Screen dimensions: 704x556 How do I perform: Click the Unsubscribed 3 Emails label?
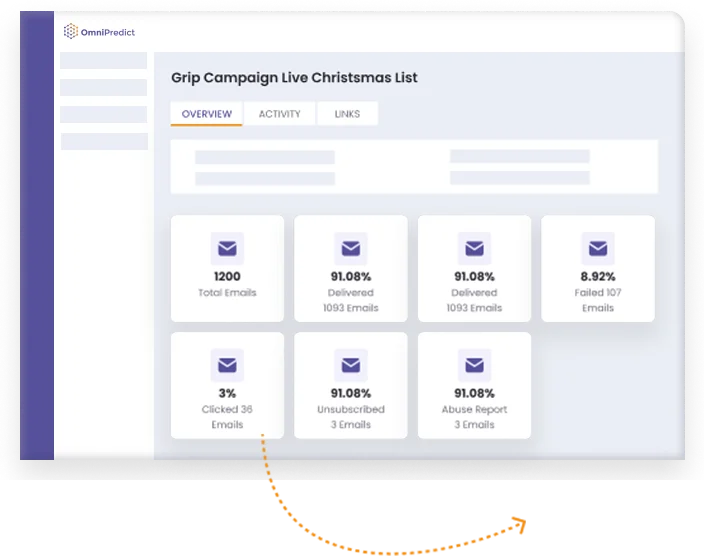tap(350, 417)
